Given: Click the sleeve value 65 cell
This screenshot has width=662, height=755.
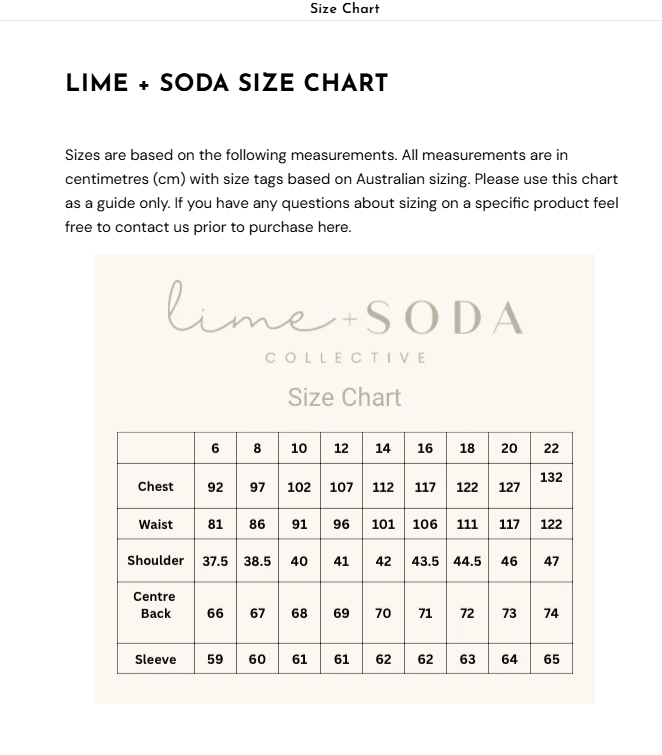Looking at the screenshot, I should 551,659.
